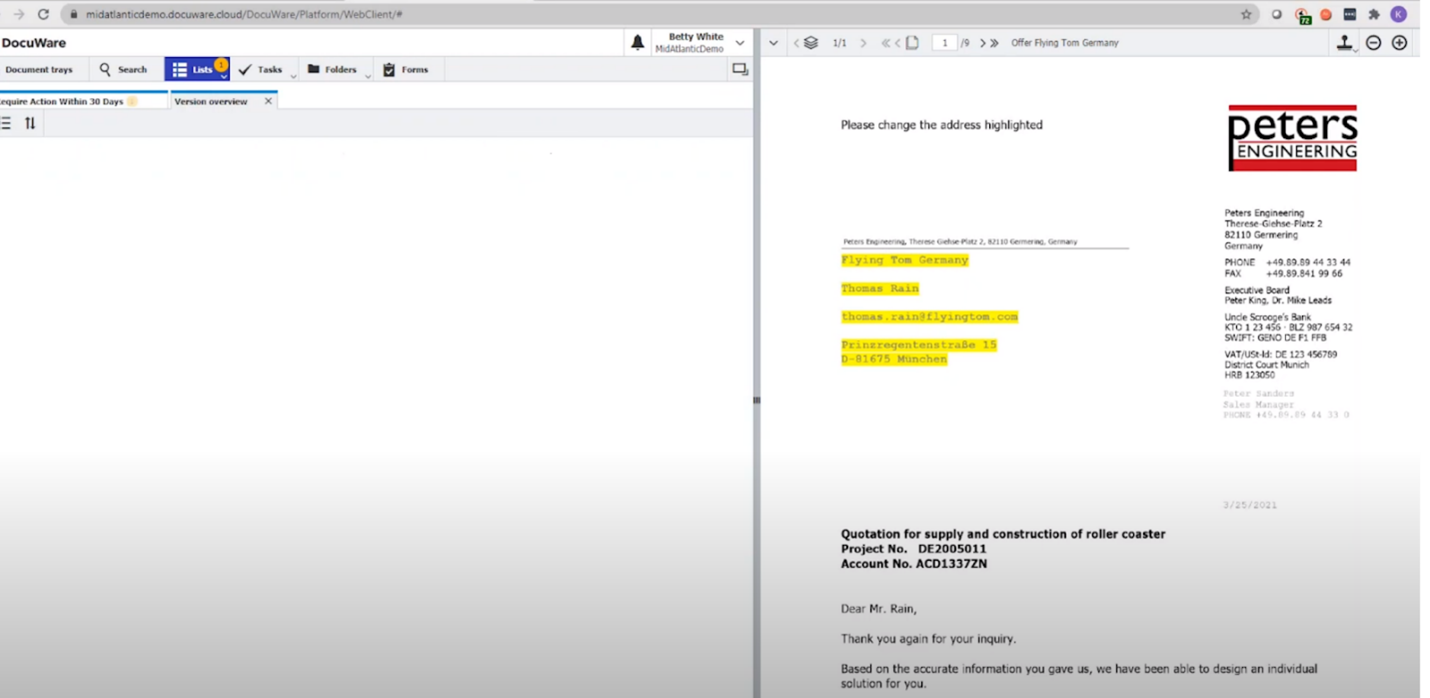Click the highlighted 'Prinzregentenstraße 15' line

919,345
